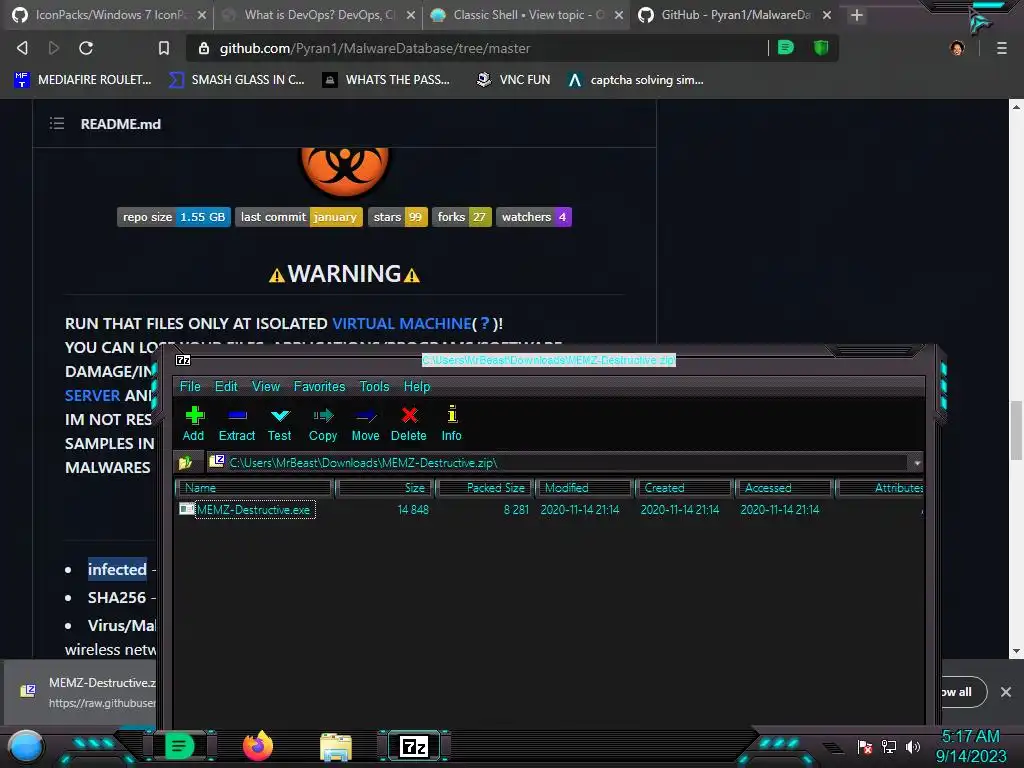Click the Attributes column header

(x=880, y=488)
